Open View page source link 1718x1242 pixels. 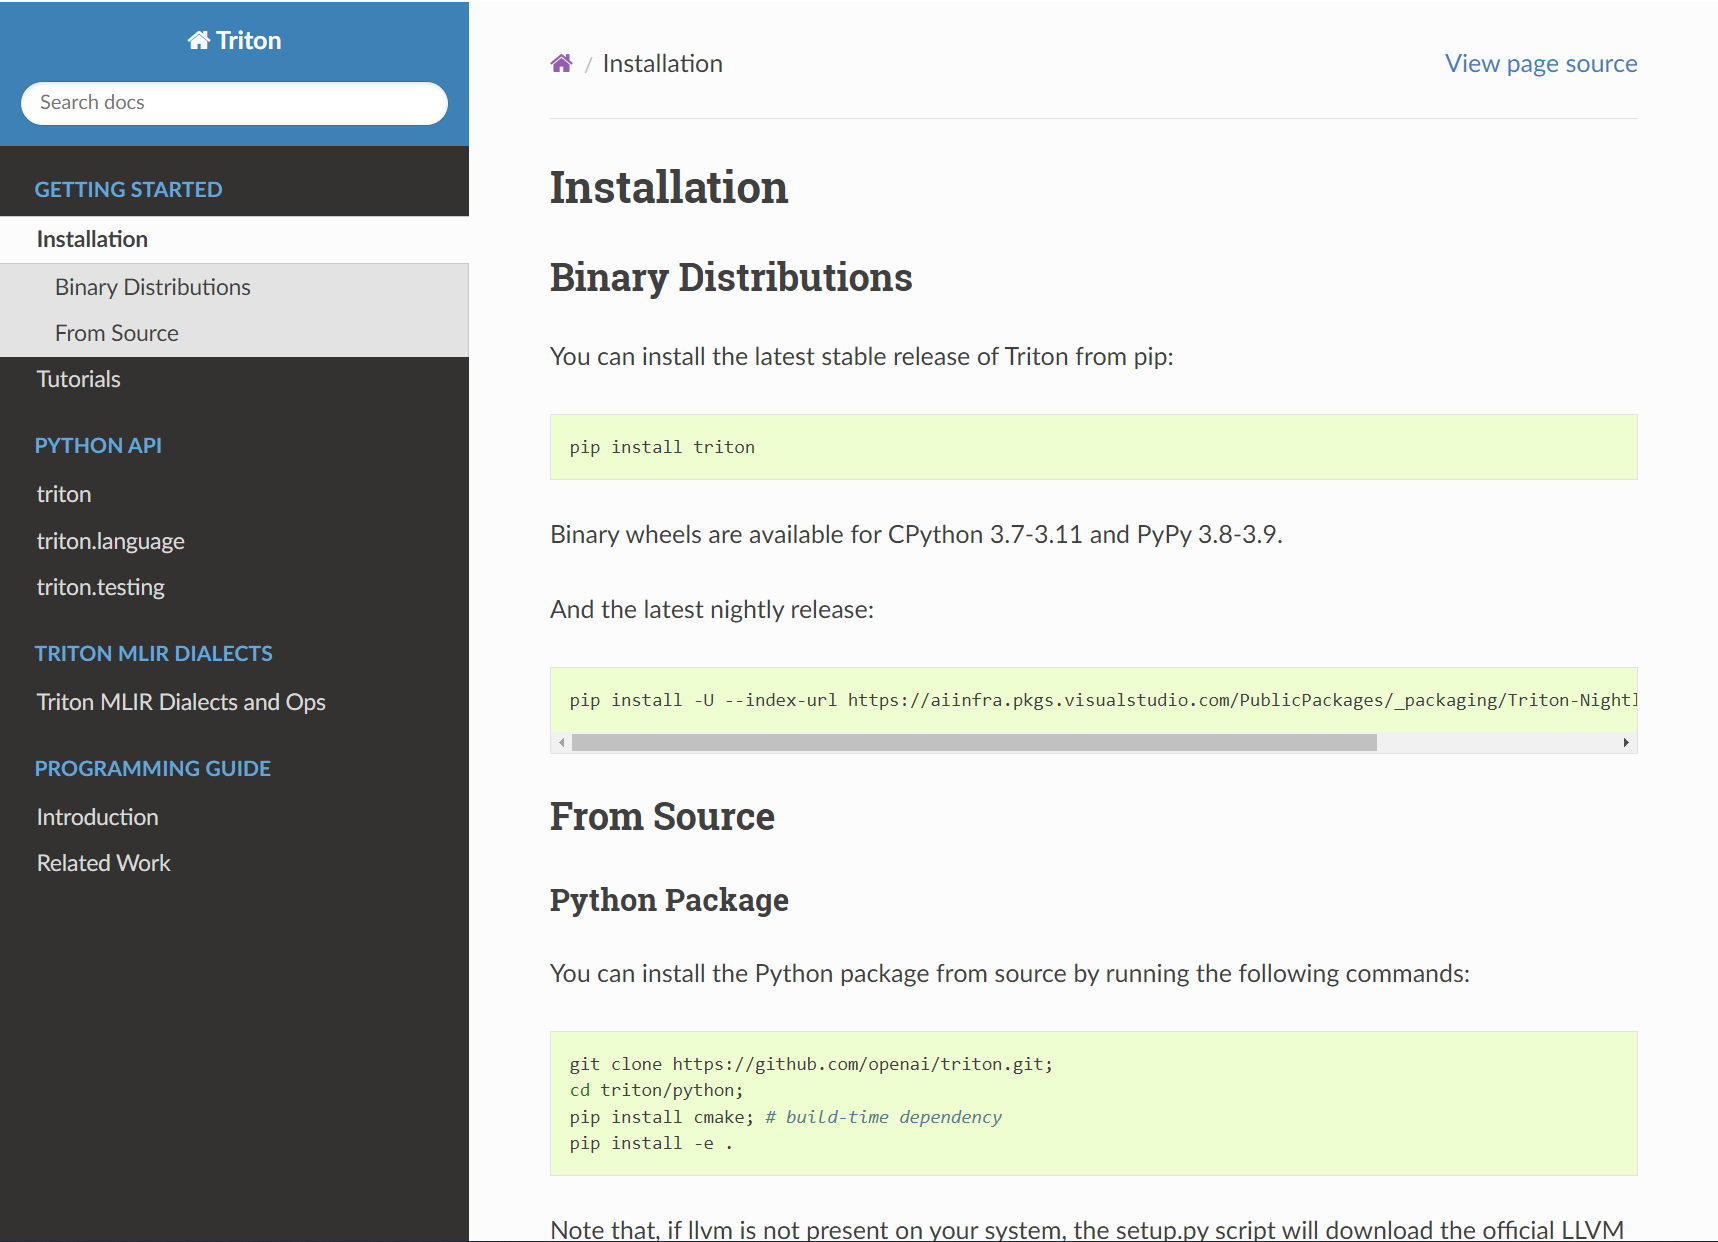pyautogui.click(x=1540, y=64)
